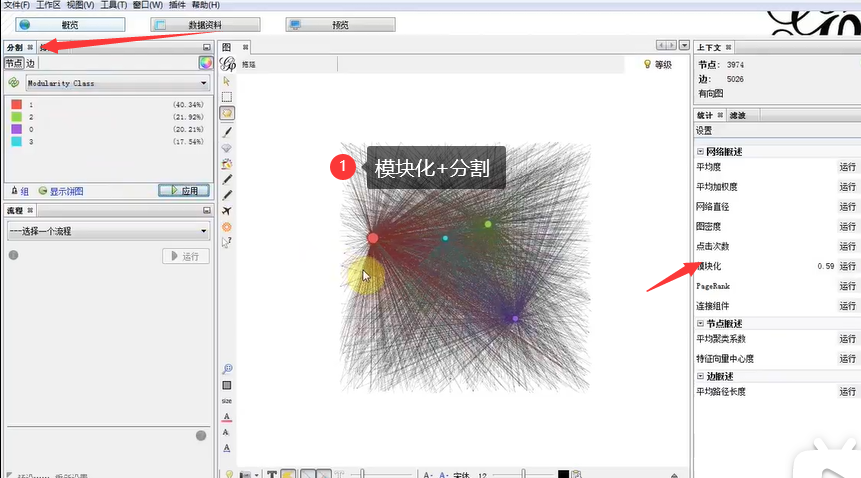
Task: Click the red swatch for class 1
Action: (x=16, y=104)
